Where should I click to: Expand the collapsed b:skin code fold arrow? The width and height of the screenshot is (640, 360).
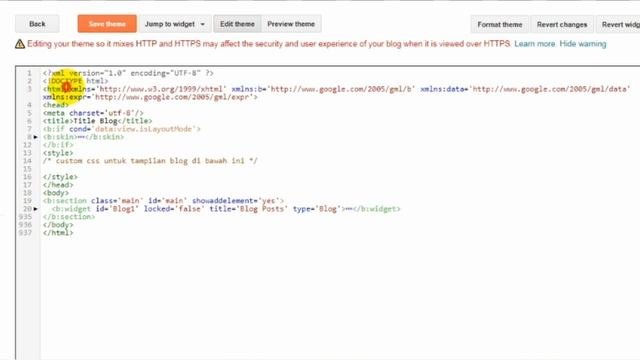point(36,137)
